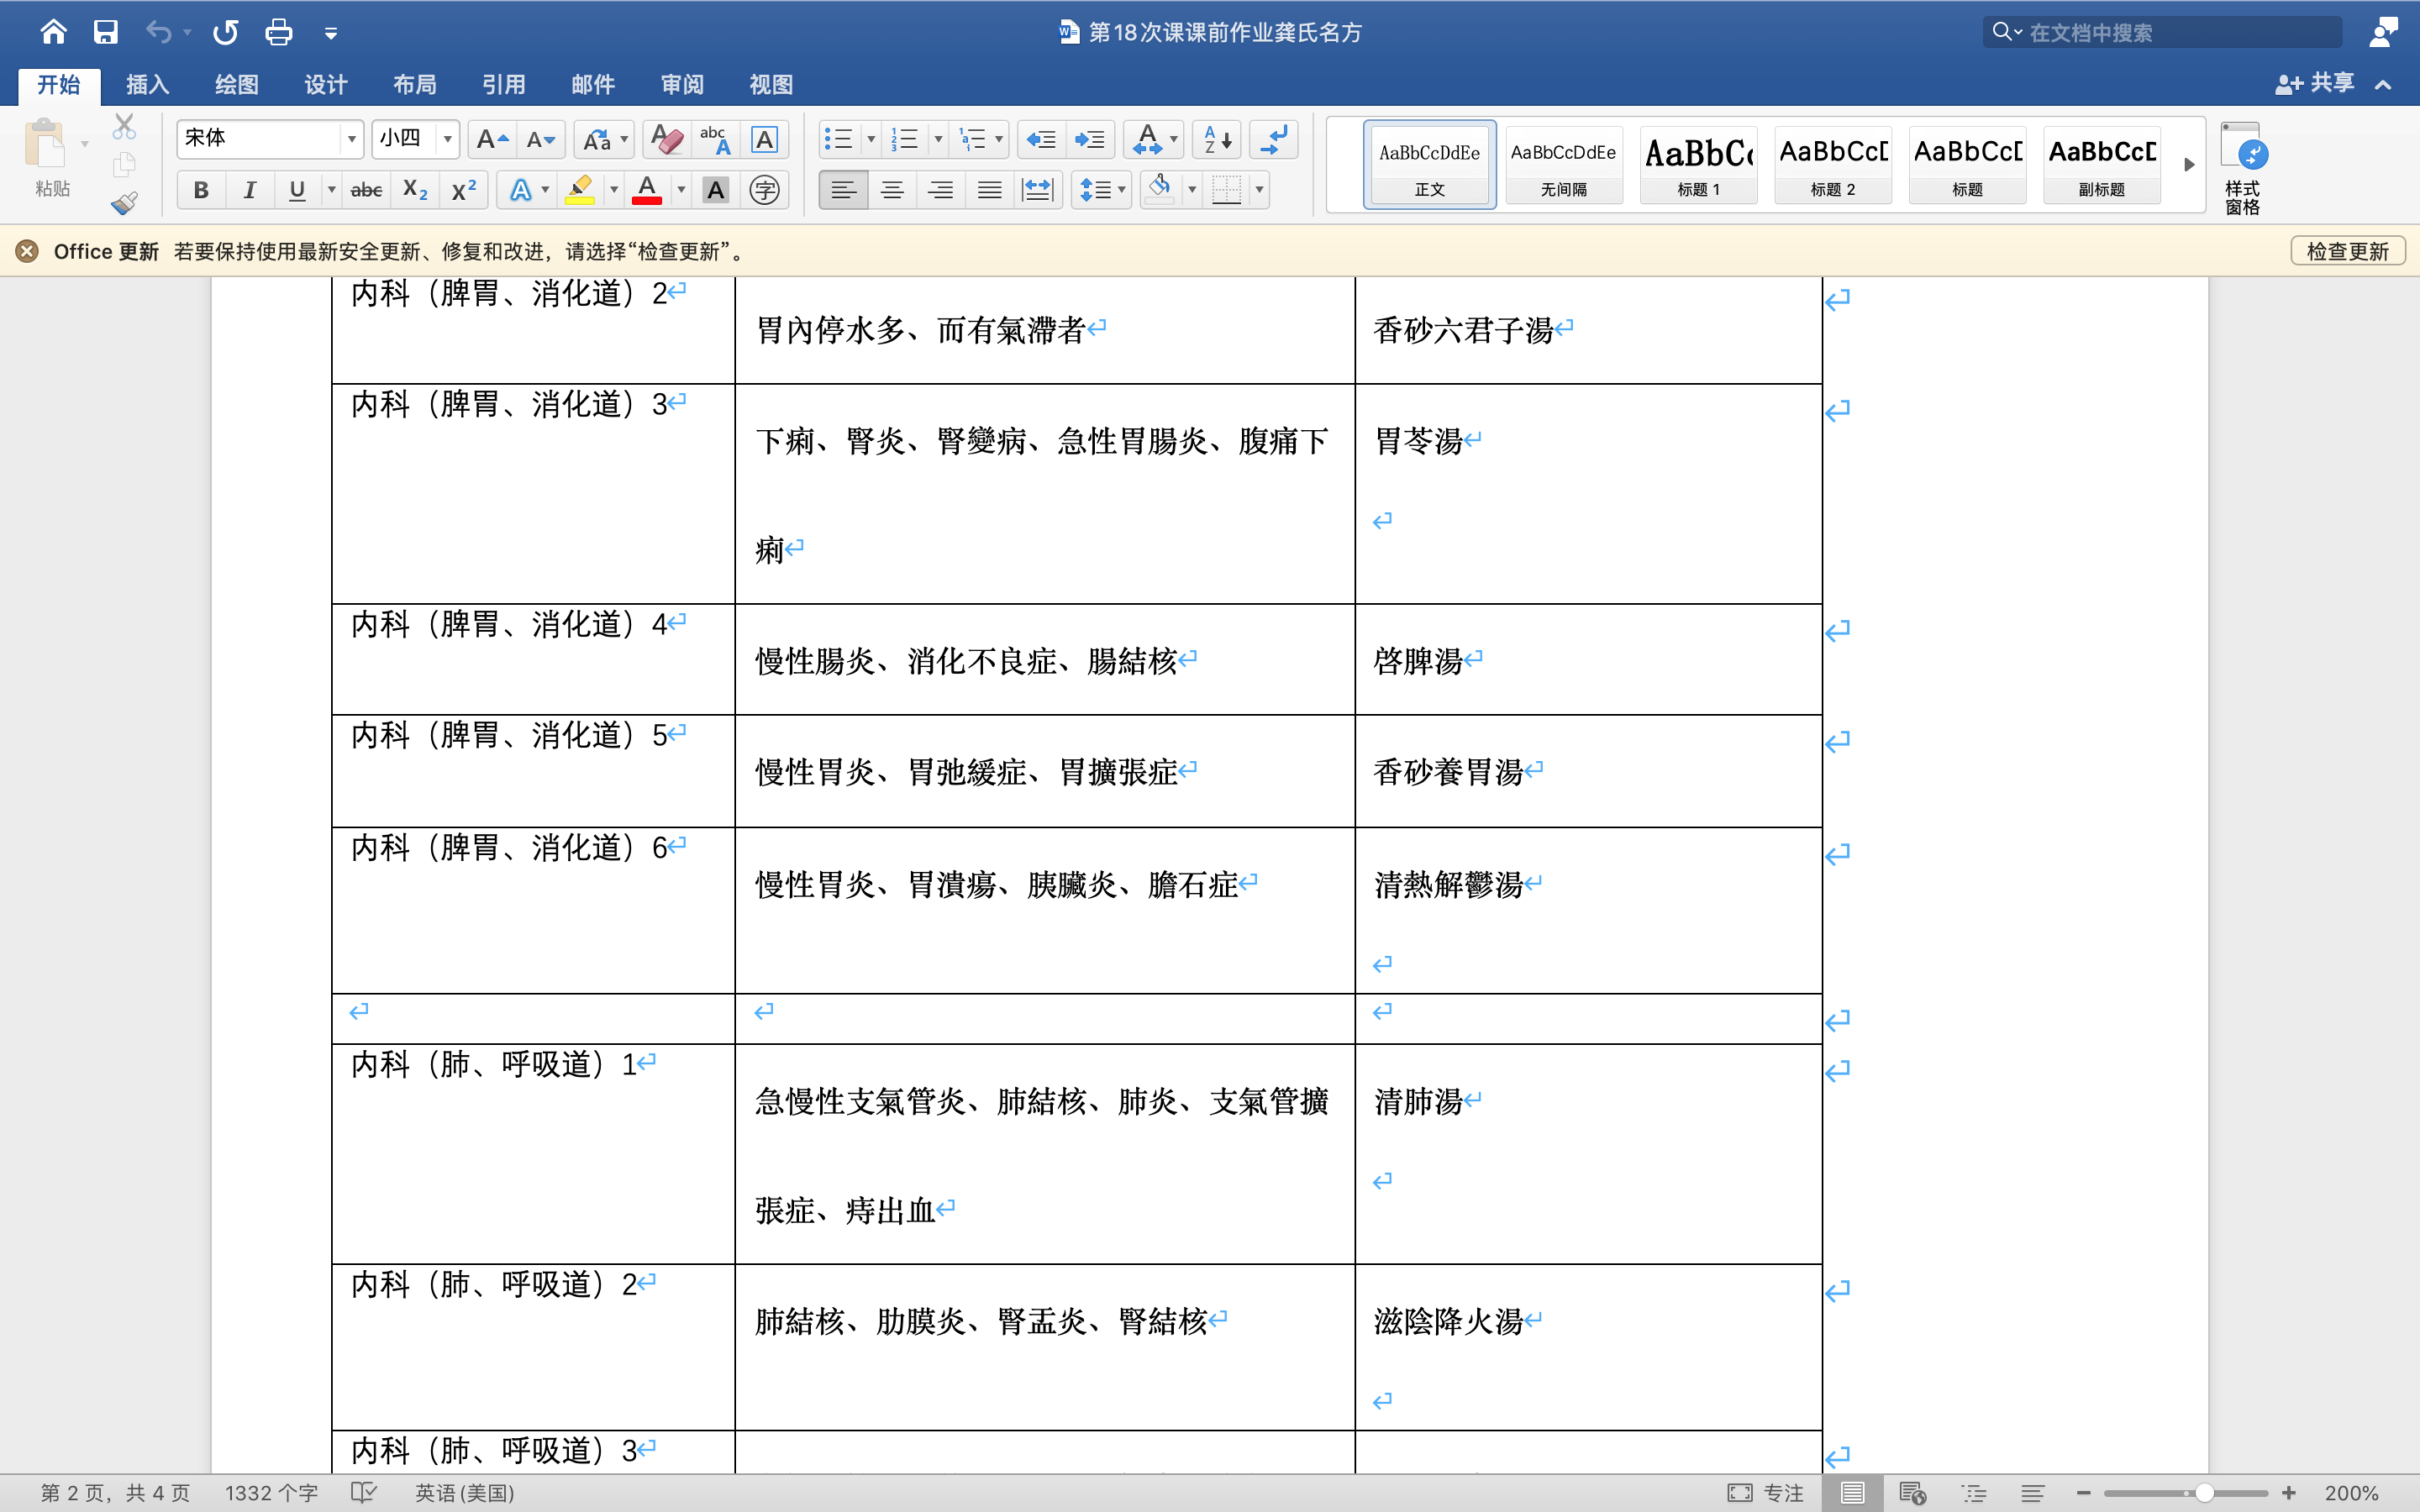This screenshot has height=1512, width=2420.
Task: Open the font color dropdown arrow
Action: (x=681, y=190)
